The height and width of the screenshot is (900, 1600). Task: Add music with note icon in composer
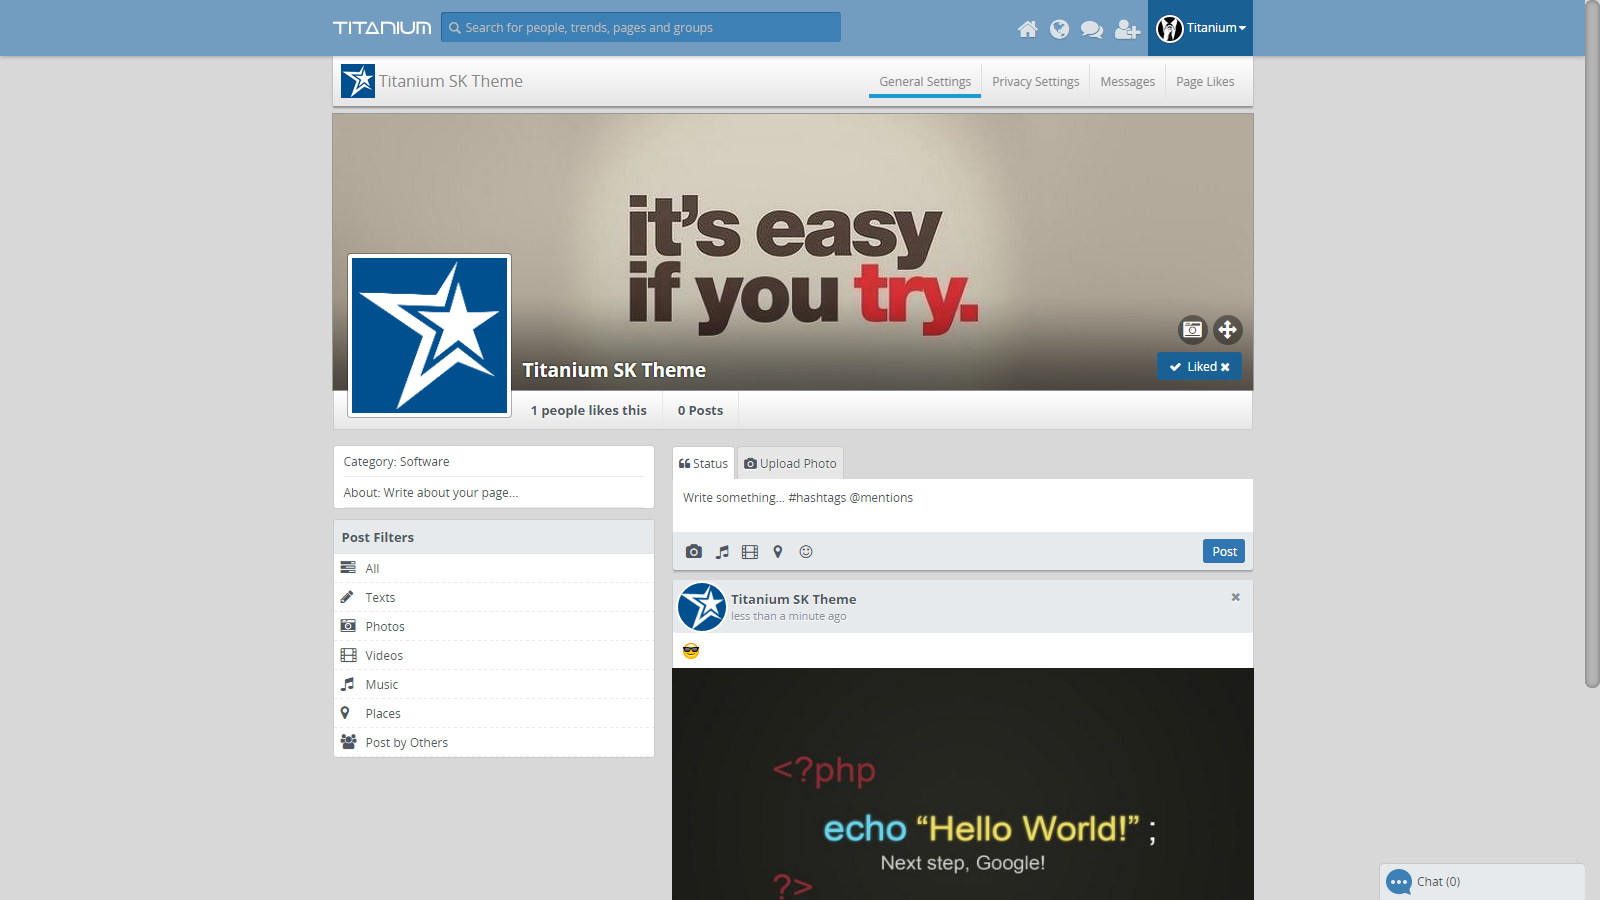(x=722, y=552)
